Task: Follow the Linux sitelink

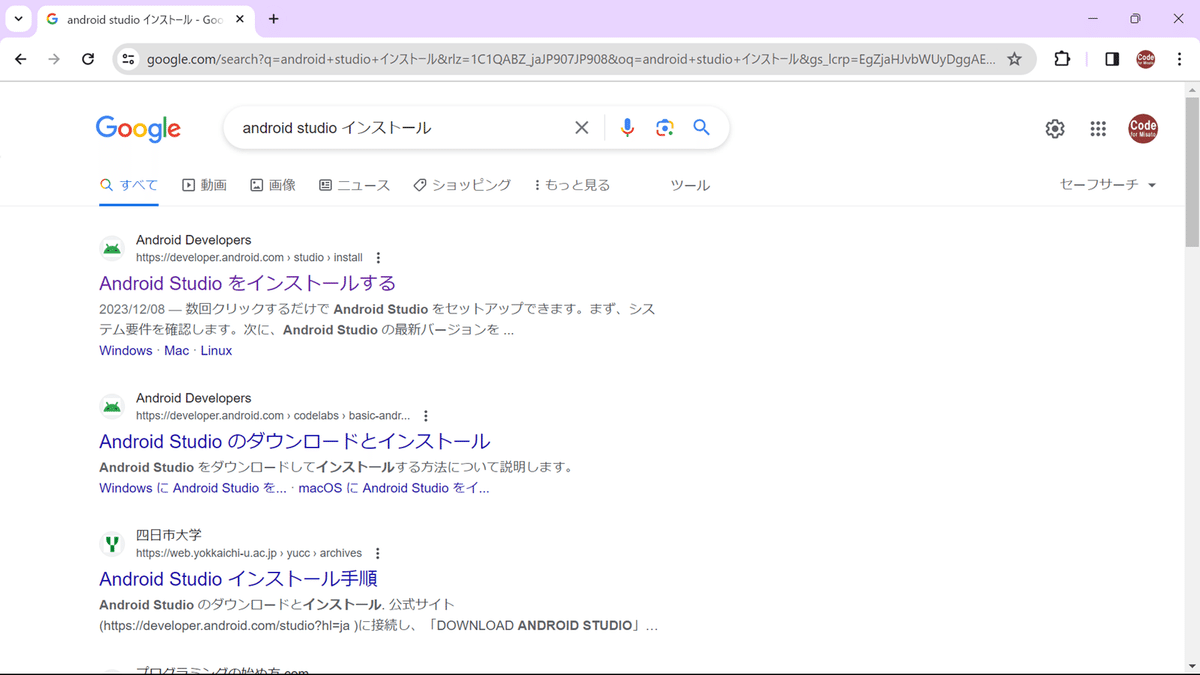Action: (216, 351)
